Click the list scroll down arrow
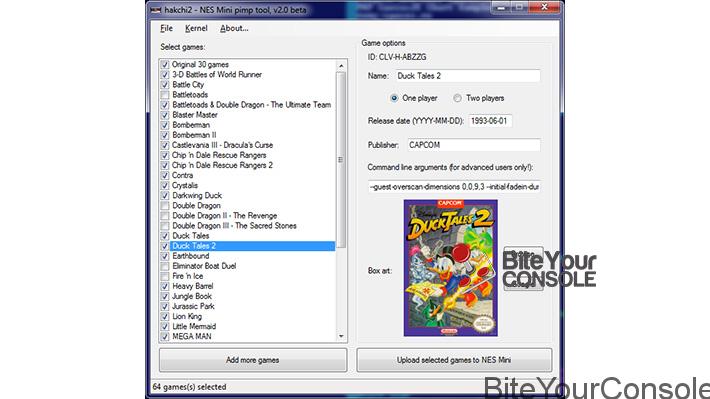710x399 pixels. [x=341, y=337]
